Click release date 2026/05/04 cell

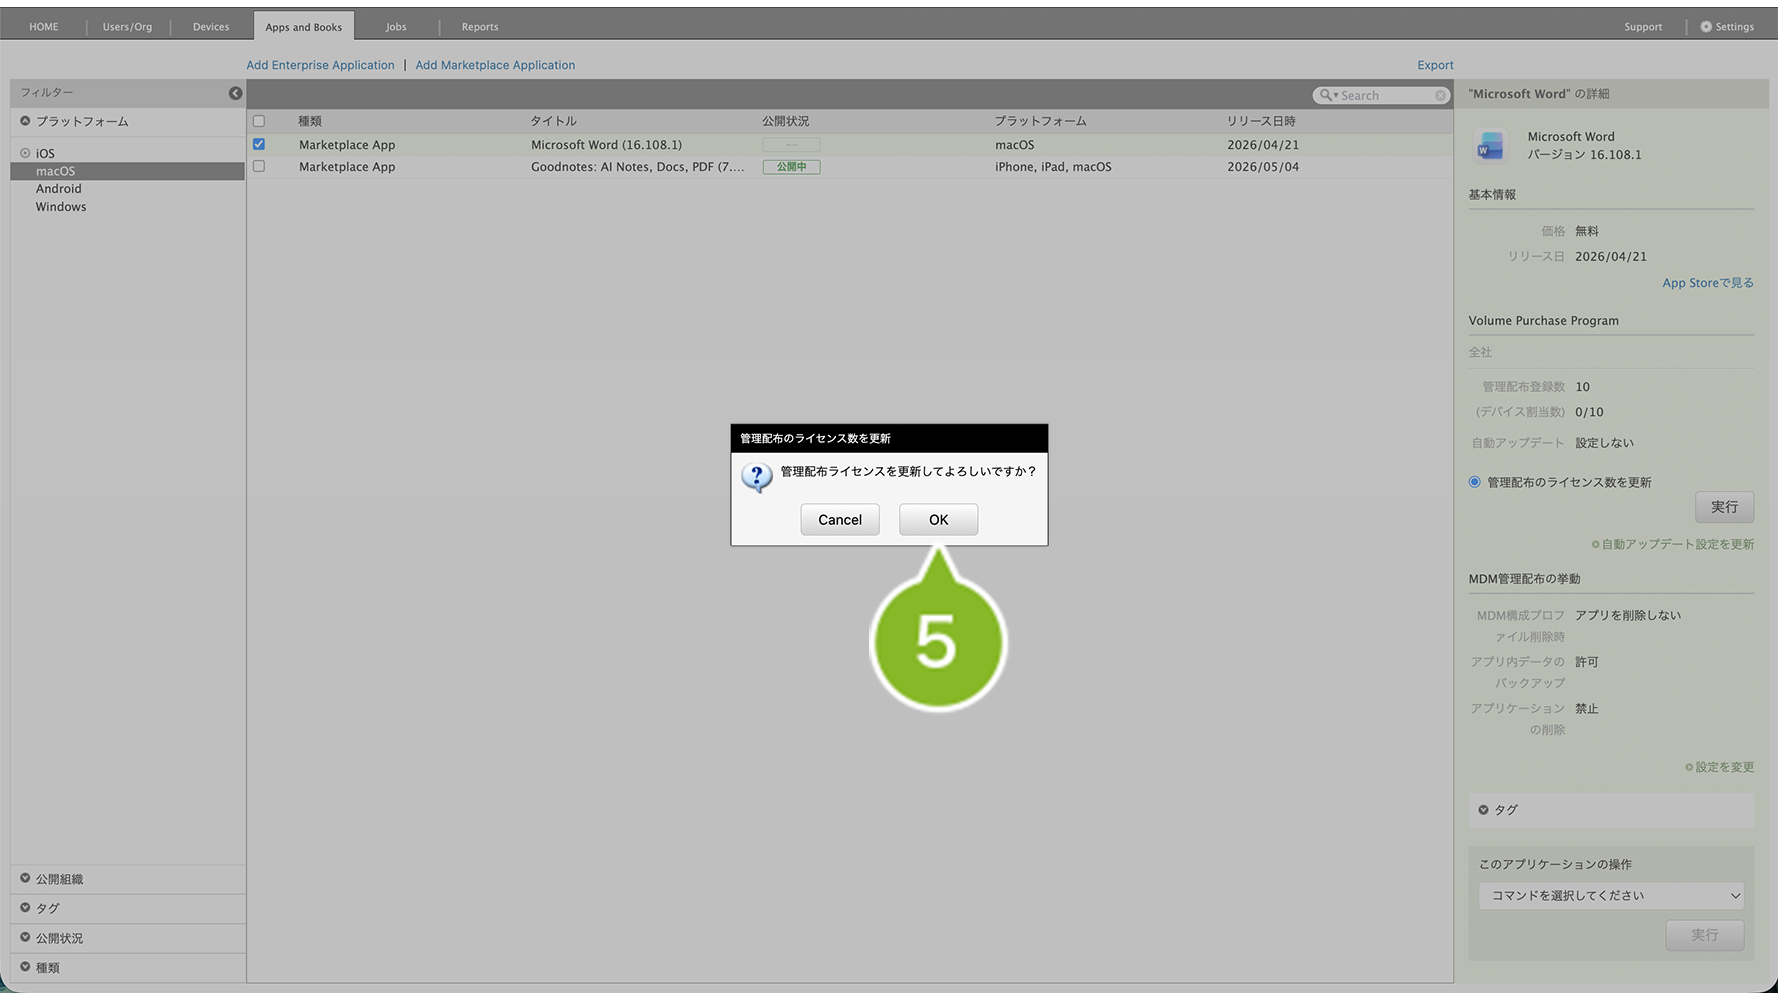pos(1263,167)
